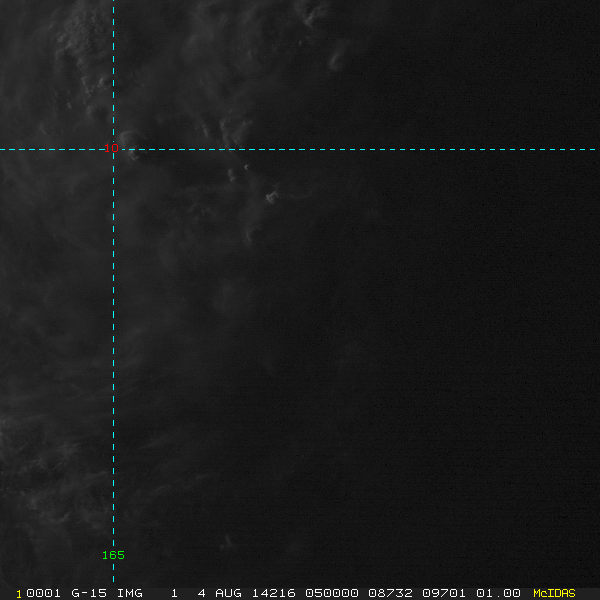Click the yellow "1" at status line start
The image size is (600, 600).
19,593
